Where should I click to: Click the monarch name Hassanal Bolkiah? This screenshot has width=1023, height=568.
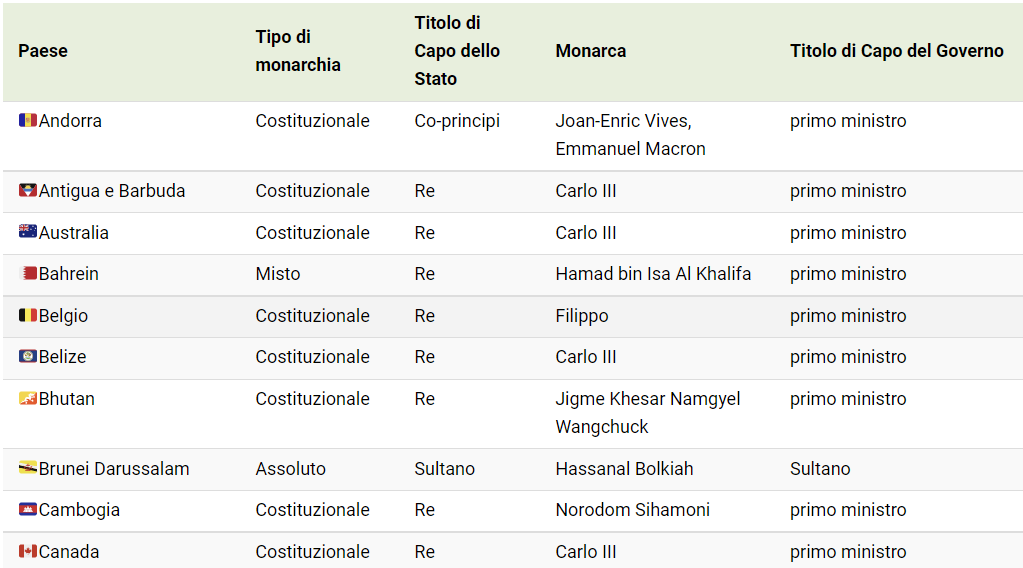624,469
